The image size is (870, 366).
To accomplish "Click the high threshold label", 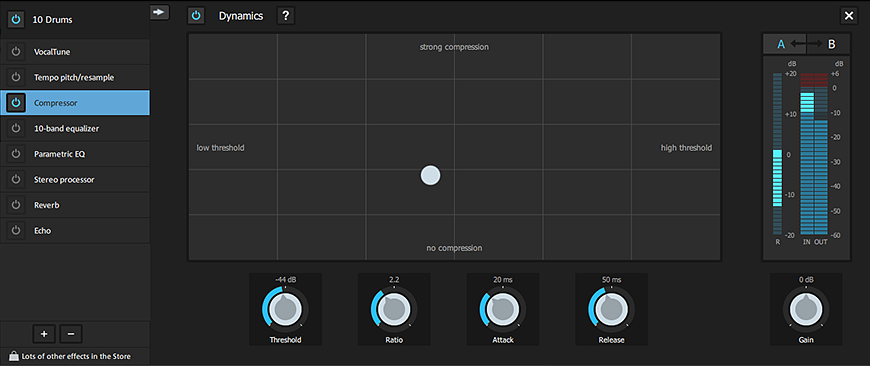I will pyautogui.click(x=686, y=148).
